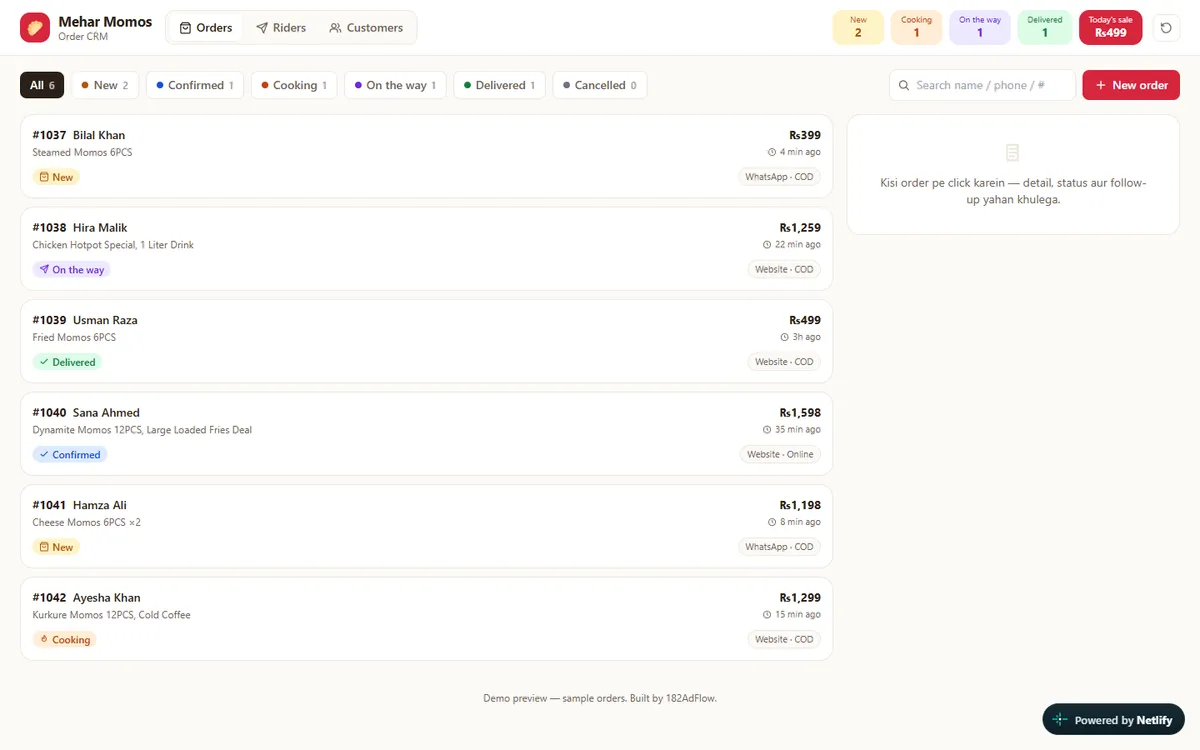1200x750 pixels.
Task: Click the Mehar Momos logo icon
Action: click(35, 28)
